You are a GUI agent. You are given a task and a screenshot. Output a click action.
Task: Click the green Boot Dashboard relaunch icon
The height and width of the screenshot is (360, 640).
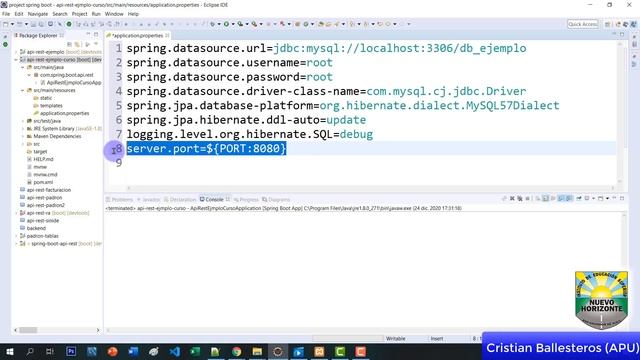click(69, 24)
